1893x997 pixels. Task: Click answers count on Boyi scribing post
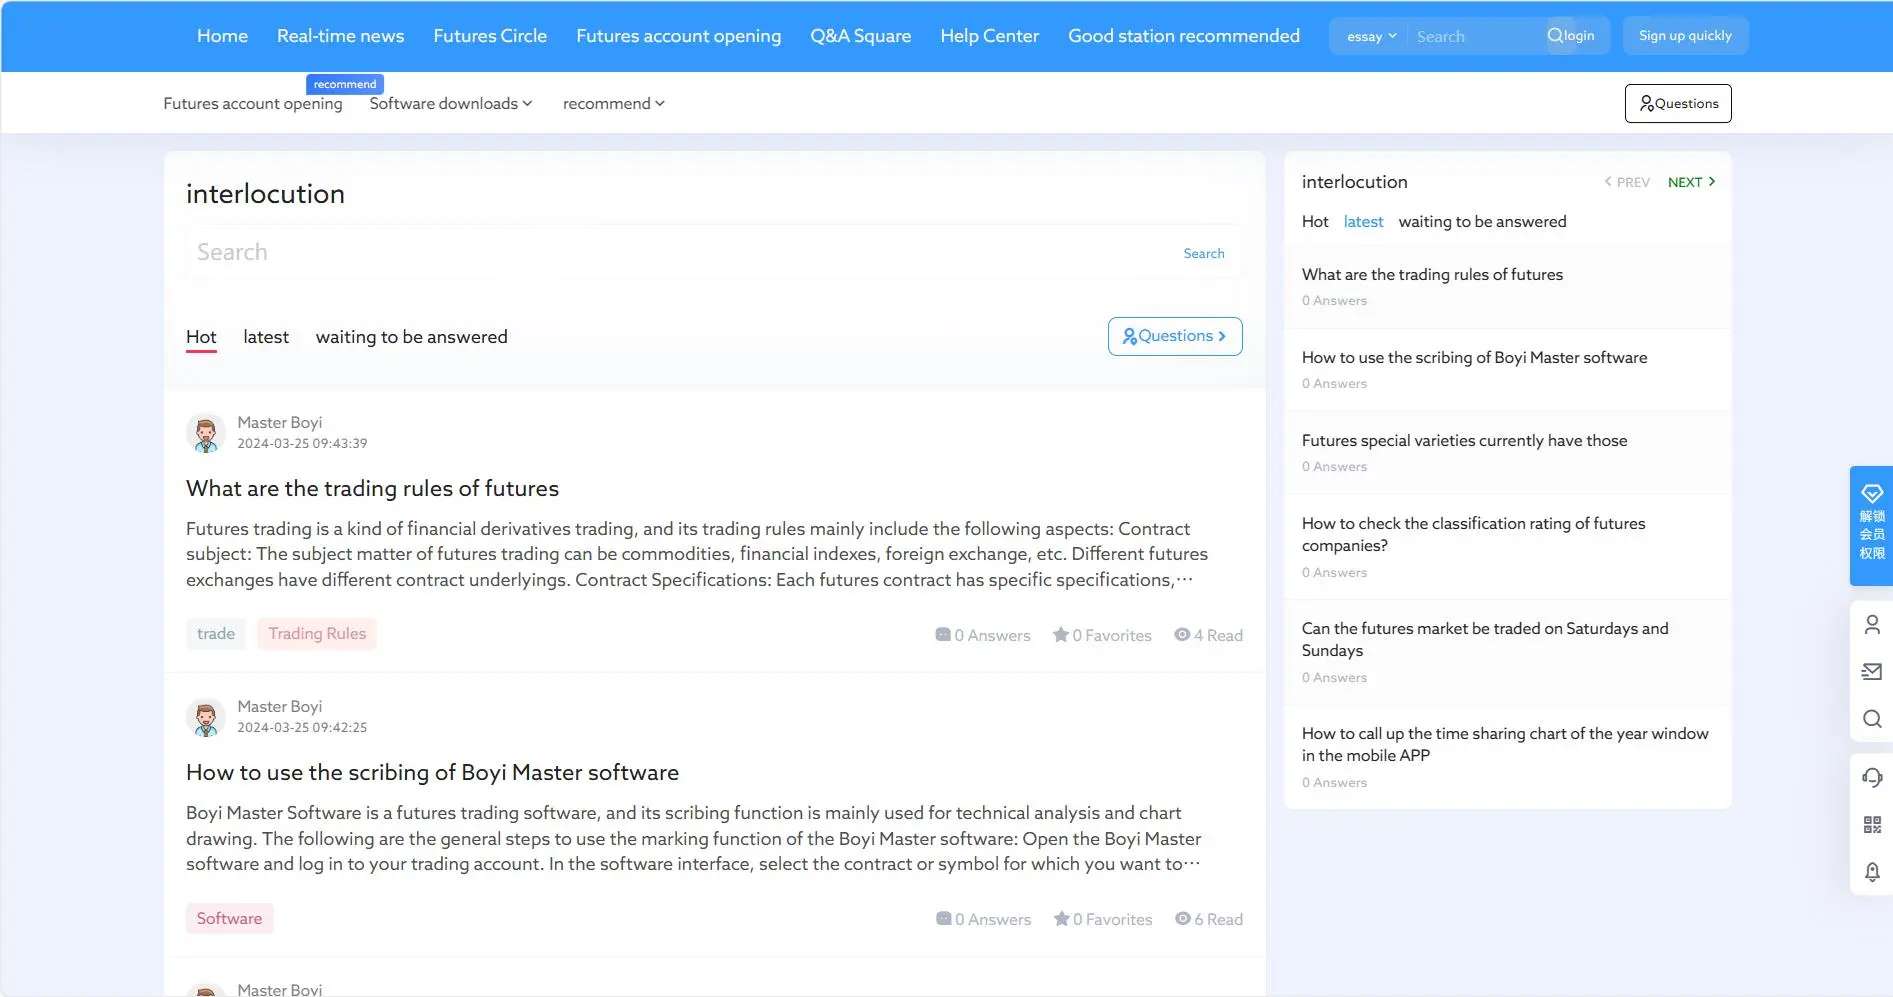(x=983, y=919)
